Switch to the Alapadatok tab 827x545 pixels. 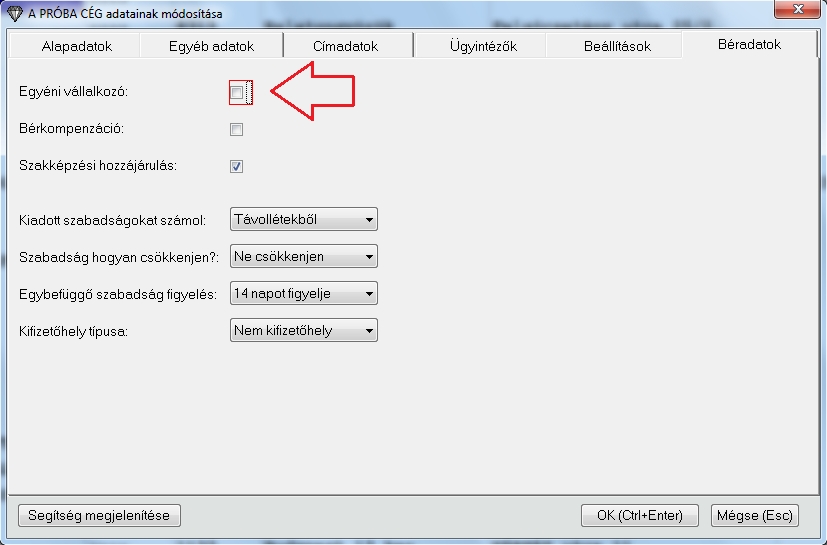point(77,46)
